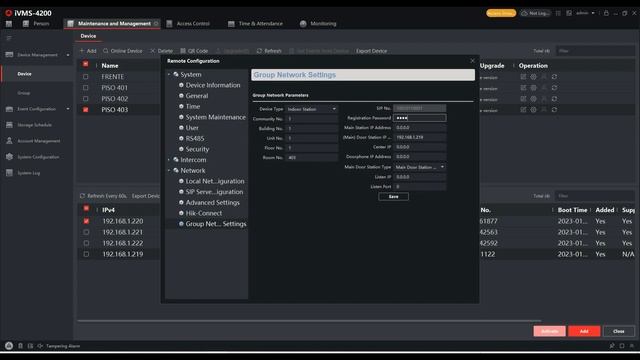
Task: Click System Log sidebar icon
Action: pyautogui.click(x=9, y=173)
